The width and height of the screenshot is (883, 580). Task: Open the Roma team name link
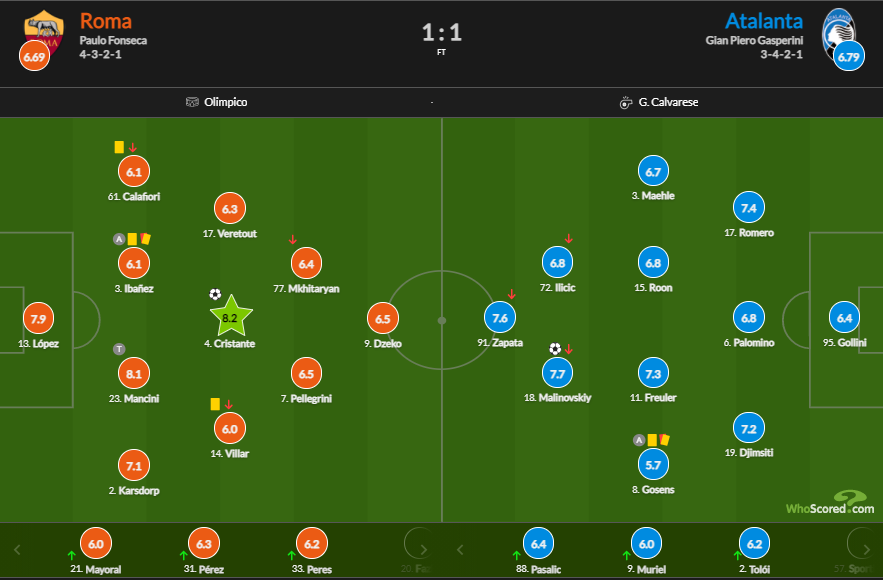[105, 21]
